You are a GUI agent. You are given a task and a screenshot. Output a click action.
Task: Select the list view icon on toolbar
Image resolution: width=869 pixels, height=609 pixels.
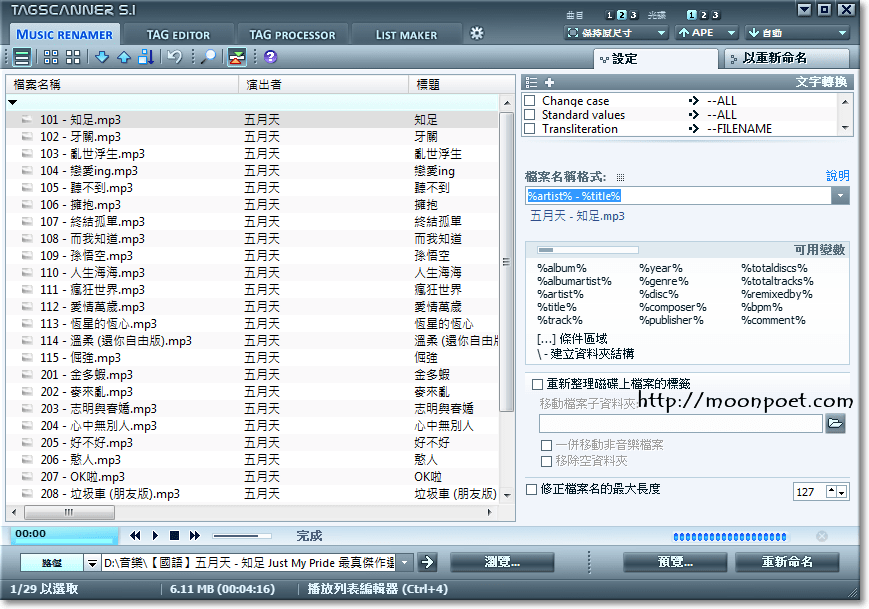pos(21,57)
